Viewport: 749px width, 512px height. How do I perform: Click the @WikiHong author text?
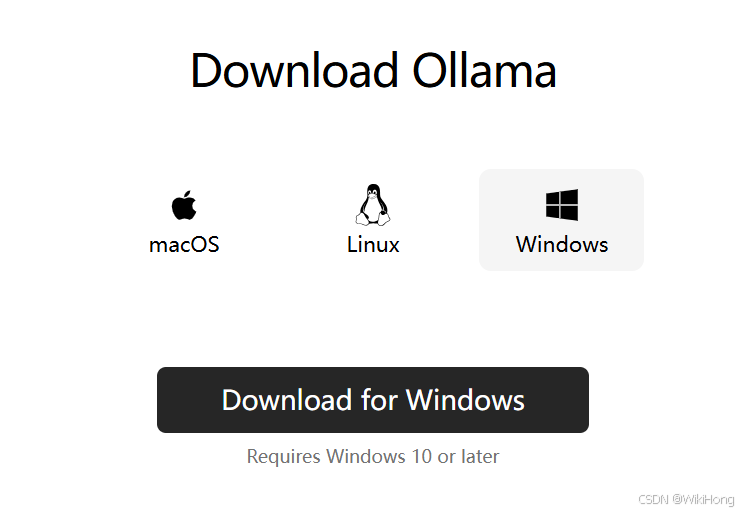pyautogui.click(x=703, y=499)
